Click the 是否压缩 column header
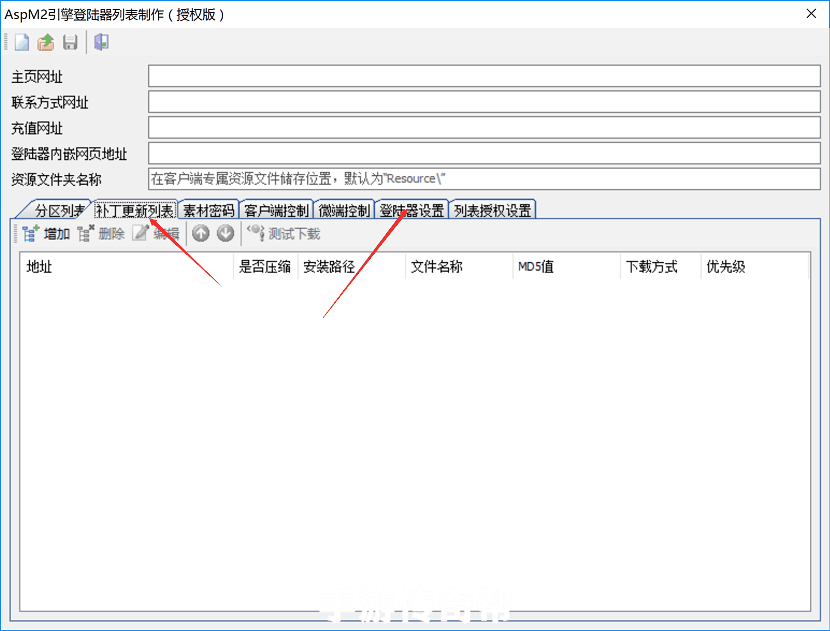830x631 pixels. click(266, 266)
